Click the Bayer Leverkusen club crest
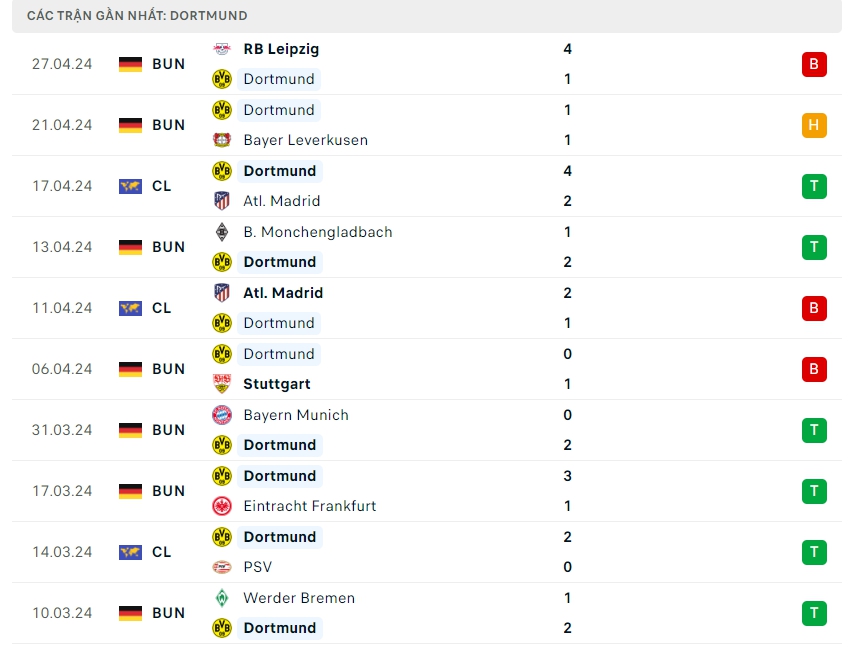The width and height of the screenshot is (855, 647). click(x=222, y=140)
